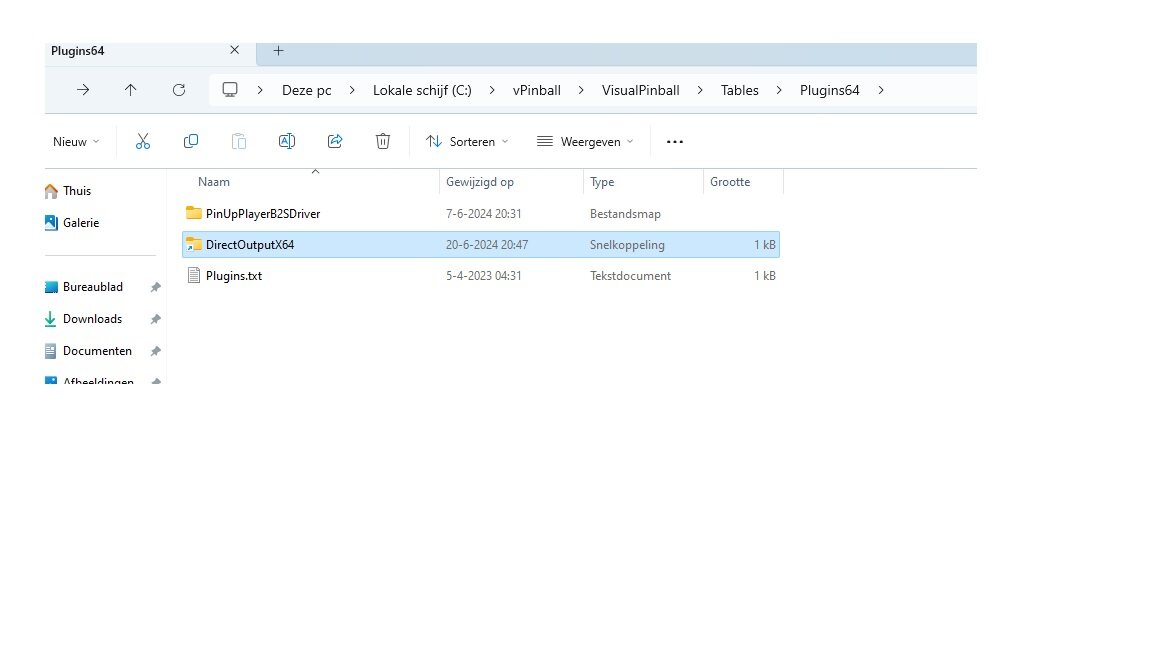Select the PinUpPlayerB2SDriver folder
1152x648 pixels.
pyautogui.click(x=263, y=214)
